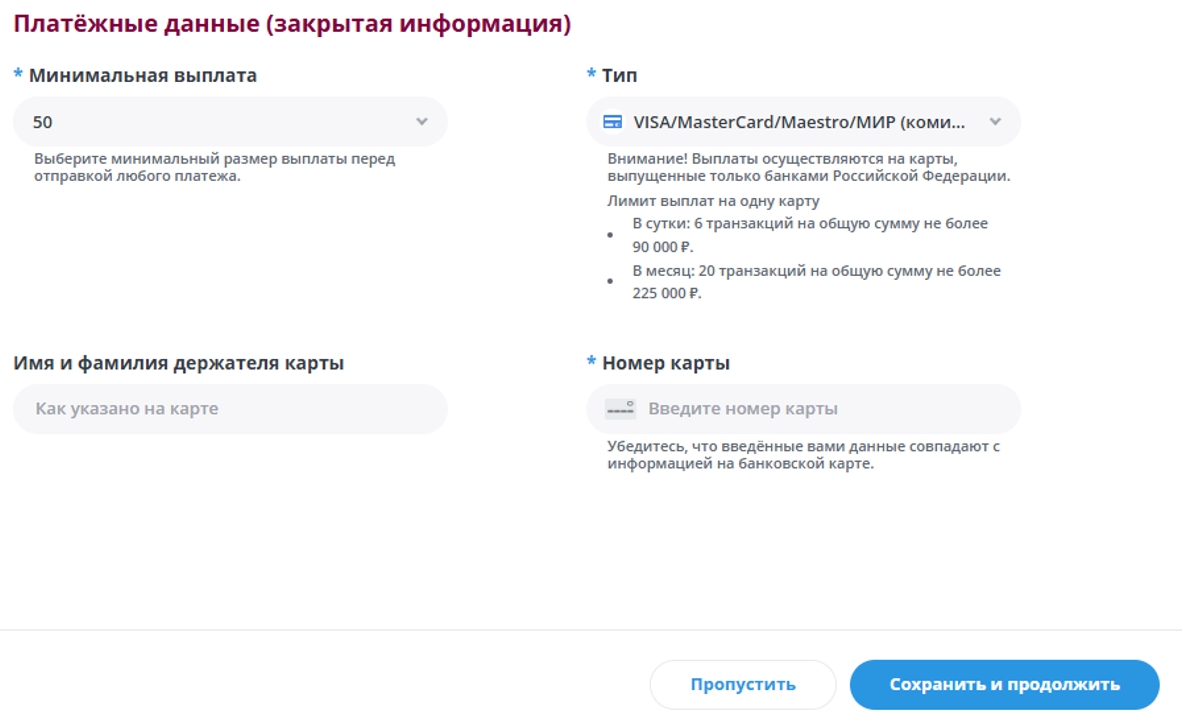Click the Выберите минимальный размер выплаты hint
The height and width of the screenshot is (718, 1182).
click(214, 167)
